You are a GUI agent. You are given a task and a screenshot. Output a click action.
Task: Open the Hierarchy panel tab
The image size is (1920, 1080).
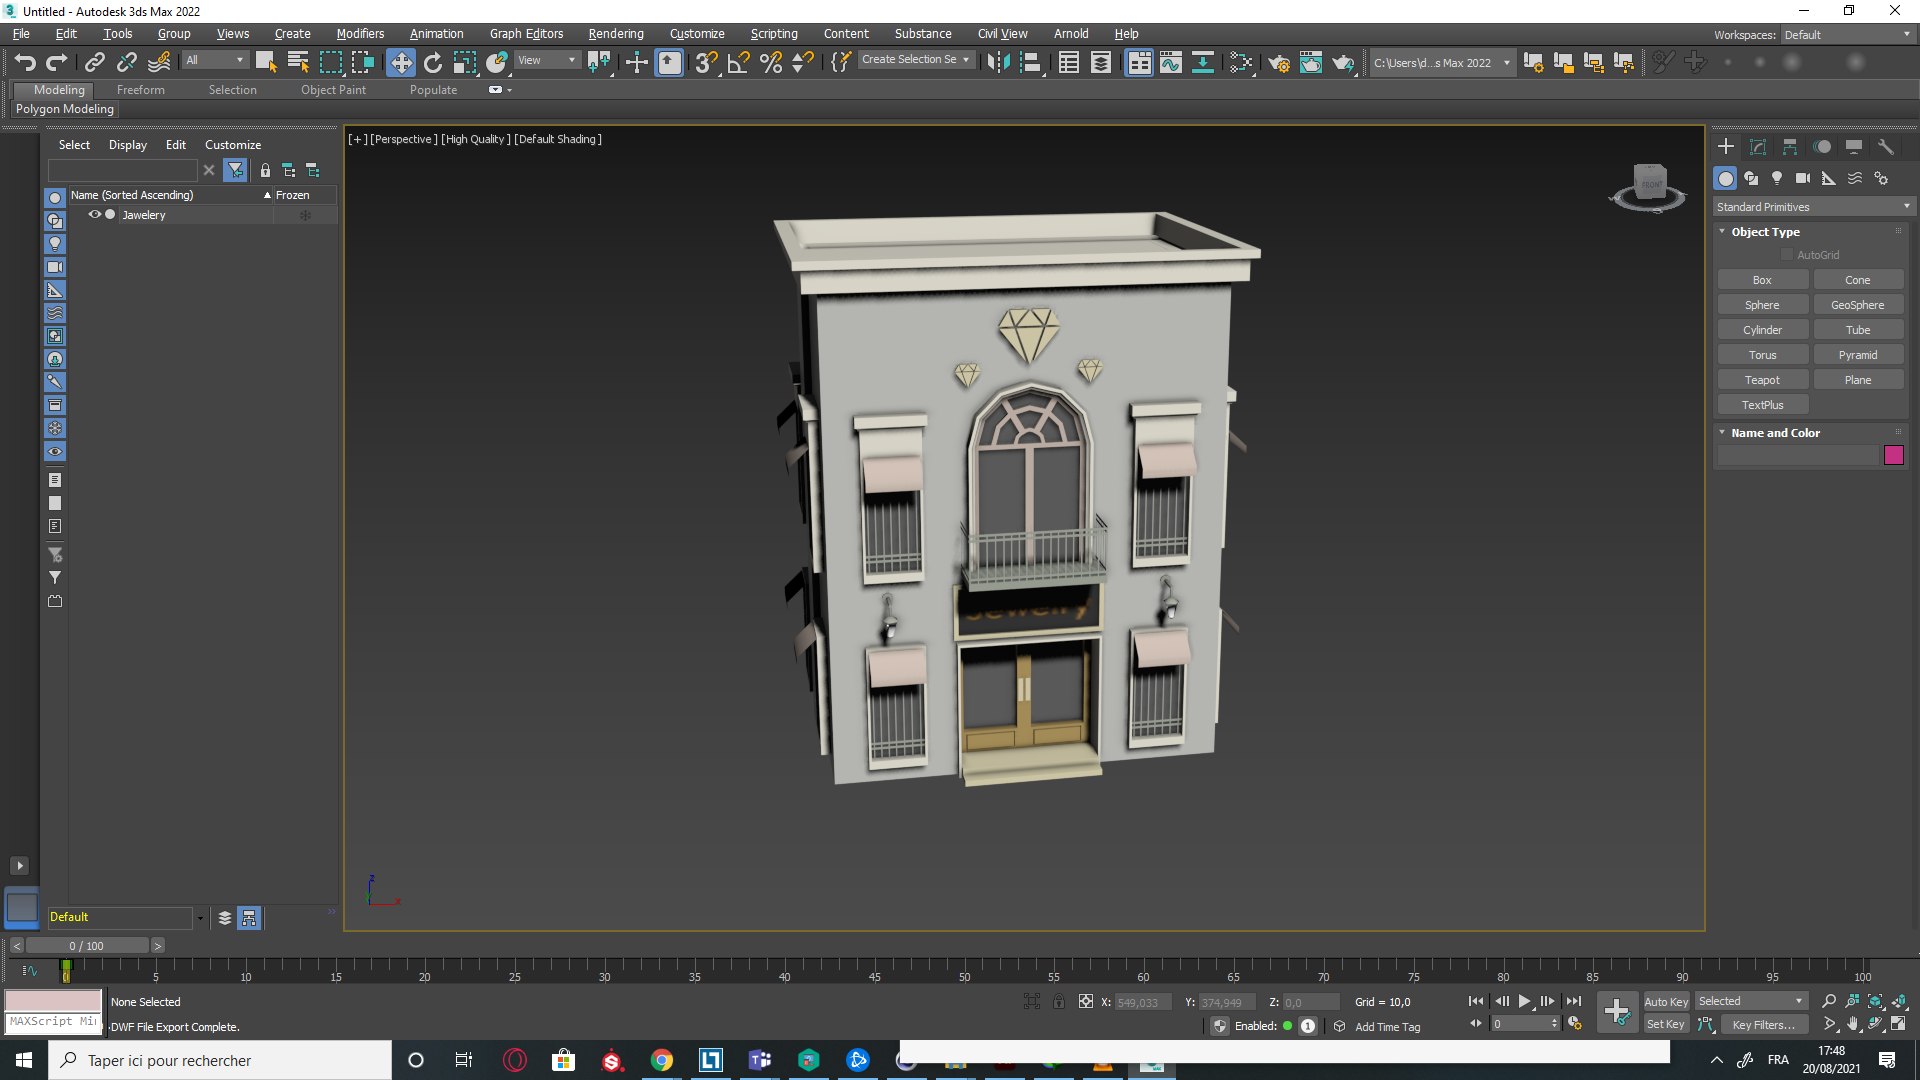point(1790,147)
